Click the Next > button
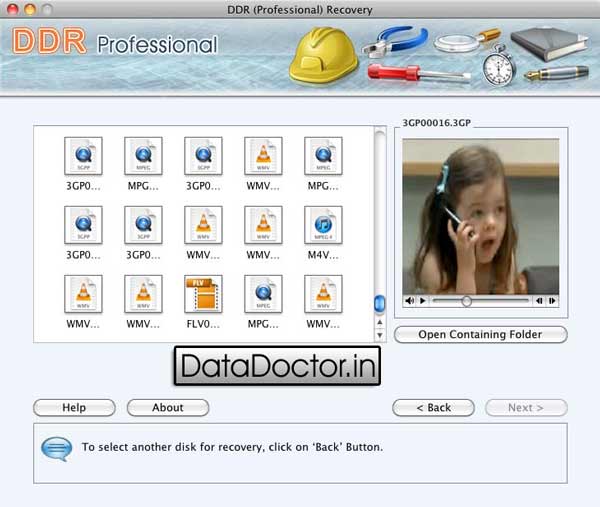The width and height of the screenshot is (600, 507). click(x=526, y=408)
